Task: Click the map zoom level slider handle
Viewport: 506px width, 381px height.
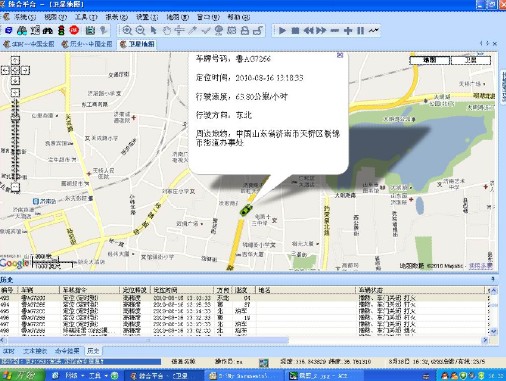Action: click(x=15, y=117)
